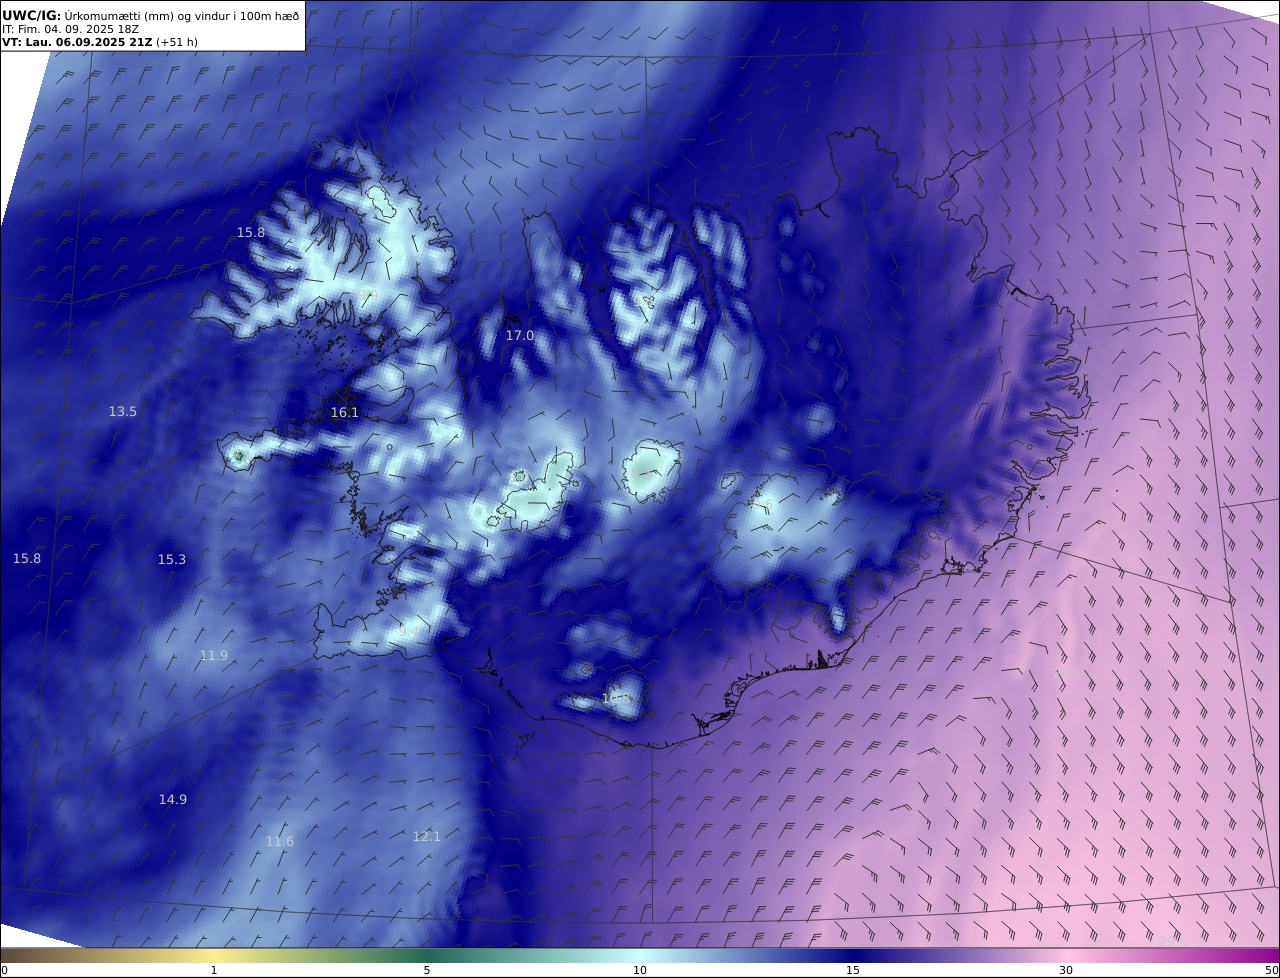Click the 11.9 value label on the map
1280x978 pixels.
pyautogui.click(x=214, y=656)
